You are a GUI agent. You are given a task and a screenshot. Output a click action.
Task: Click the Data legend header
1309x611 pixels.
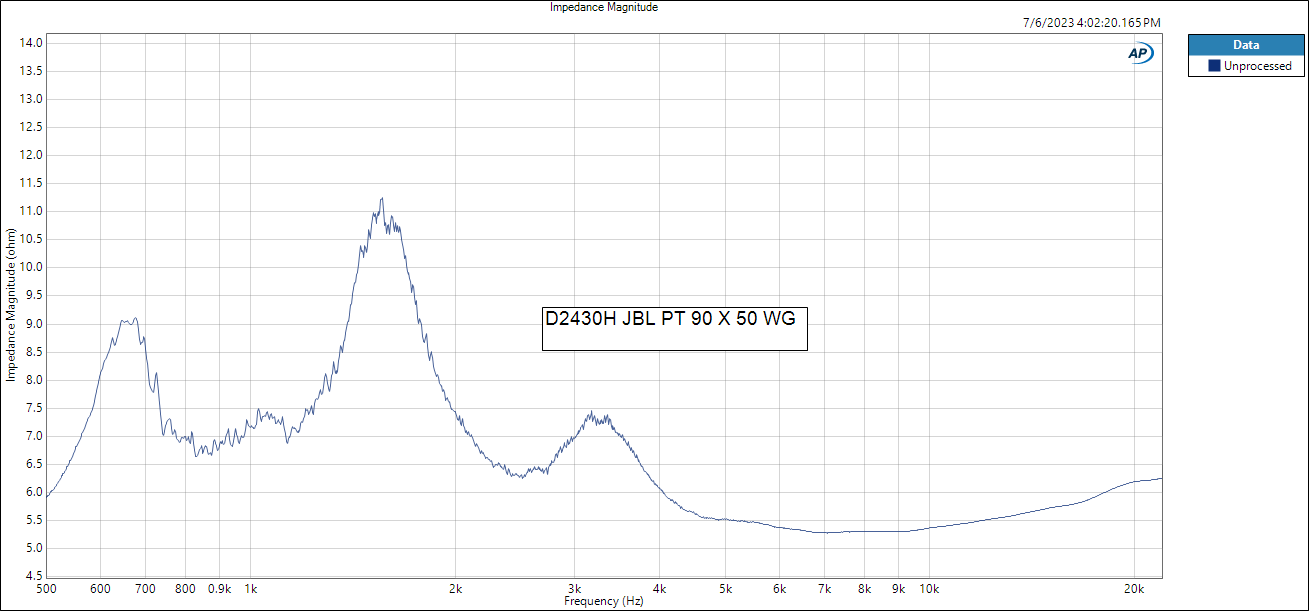(x=1246, y=45)
